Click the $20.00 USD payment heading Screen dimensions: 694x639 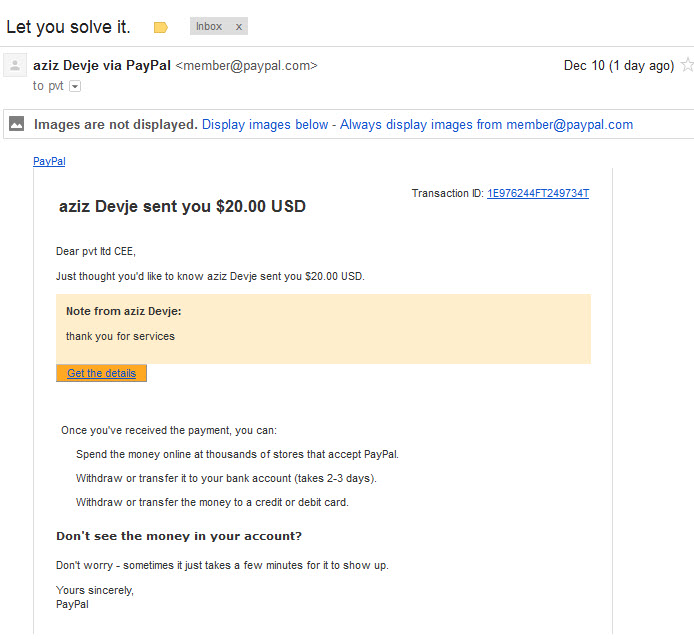(x=182, y=207)
